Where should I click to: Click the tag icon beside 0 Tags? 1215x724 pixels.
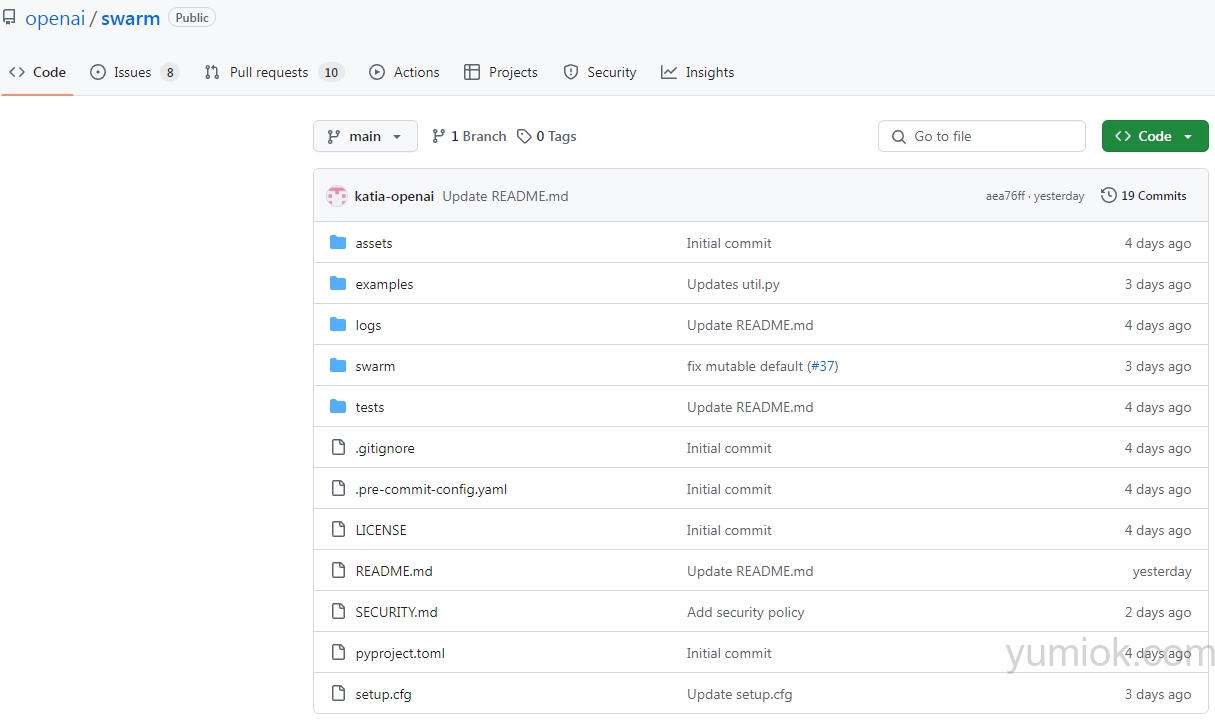click(x=524, y=136)
